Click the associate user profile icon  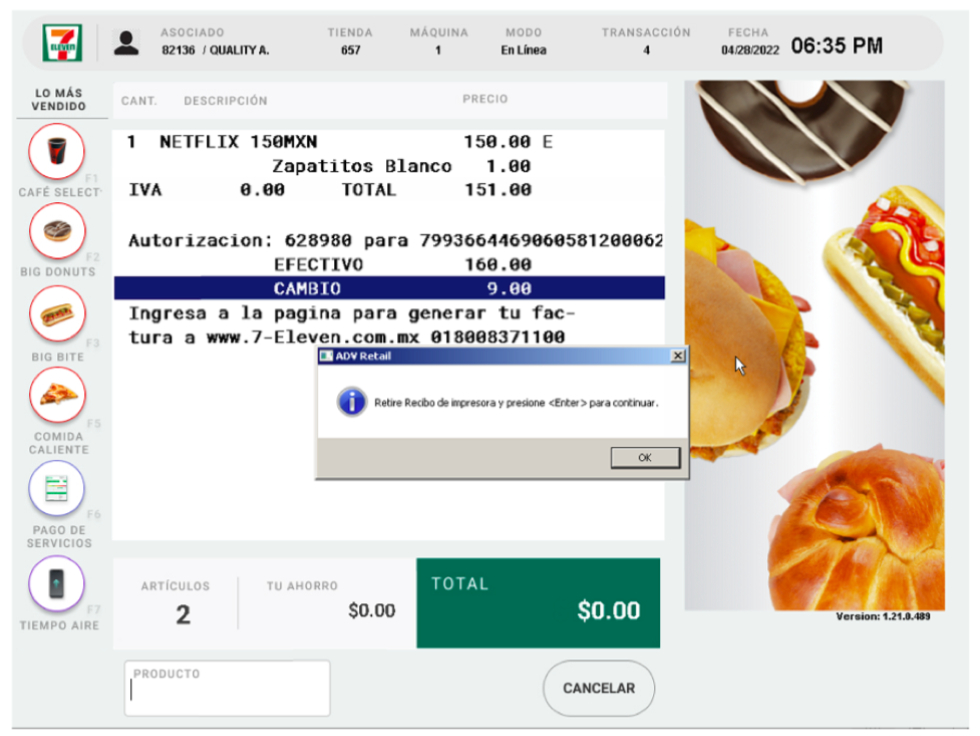pyautogui.click(x=126, y=42)
